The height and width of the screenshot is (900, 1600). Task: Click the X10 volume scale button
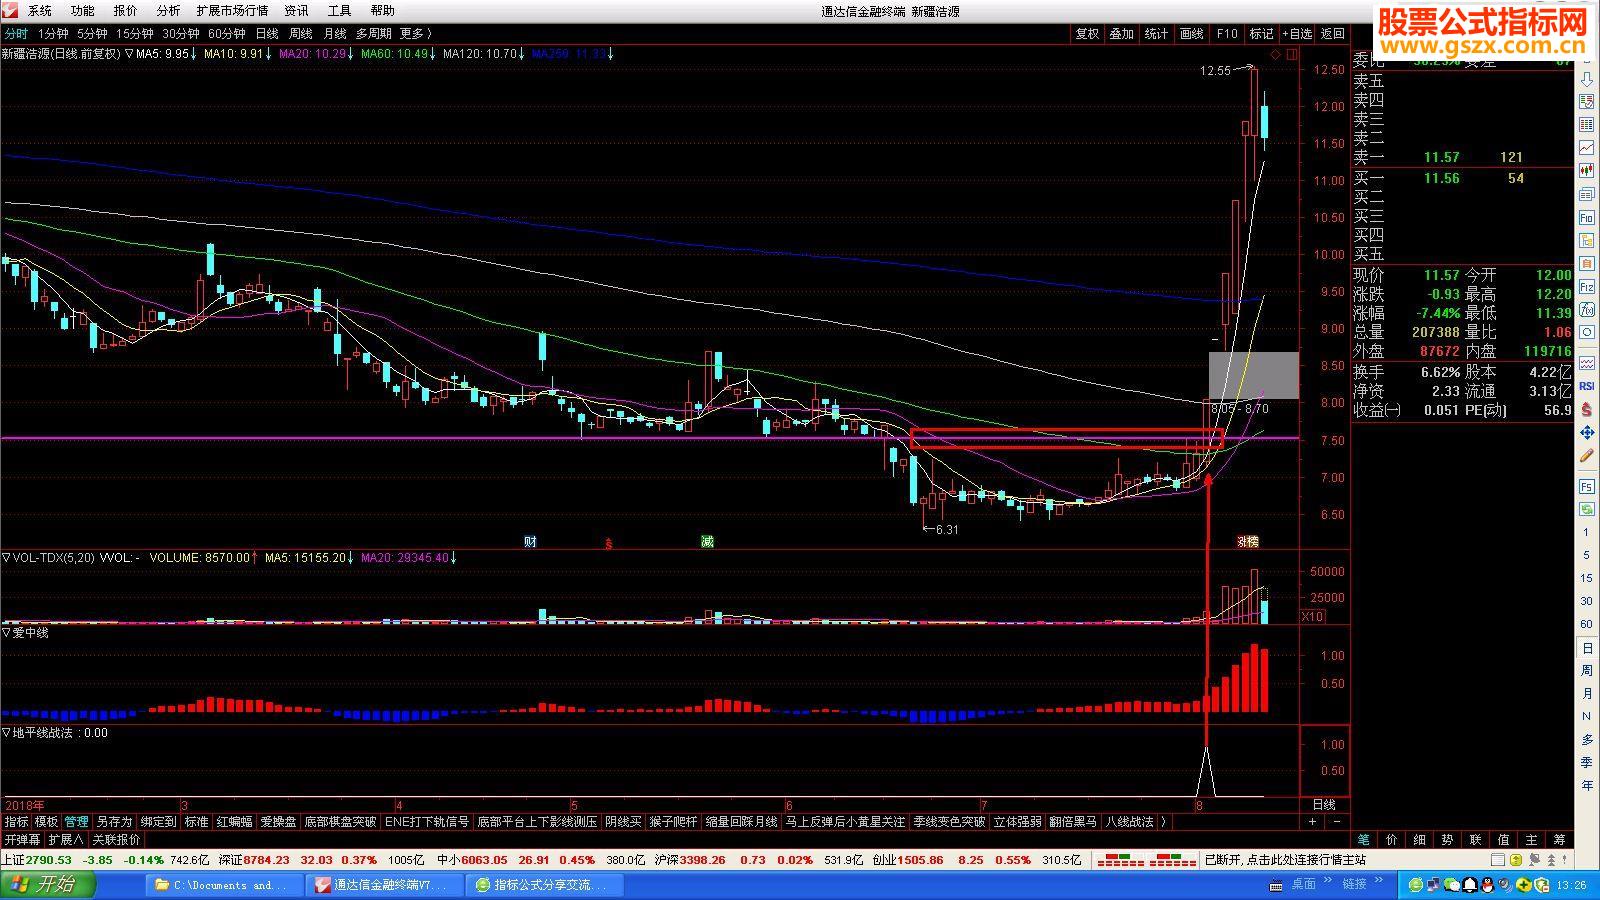(x=1312, y=617)
